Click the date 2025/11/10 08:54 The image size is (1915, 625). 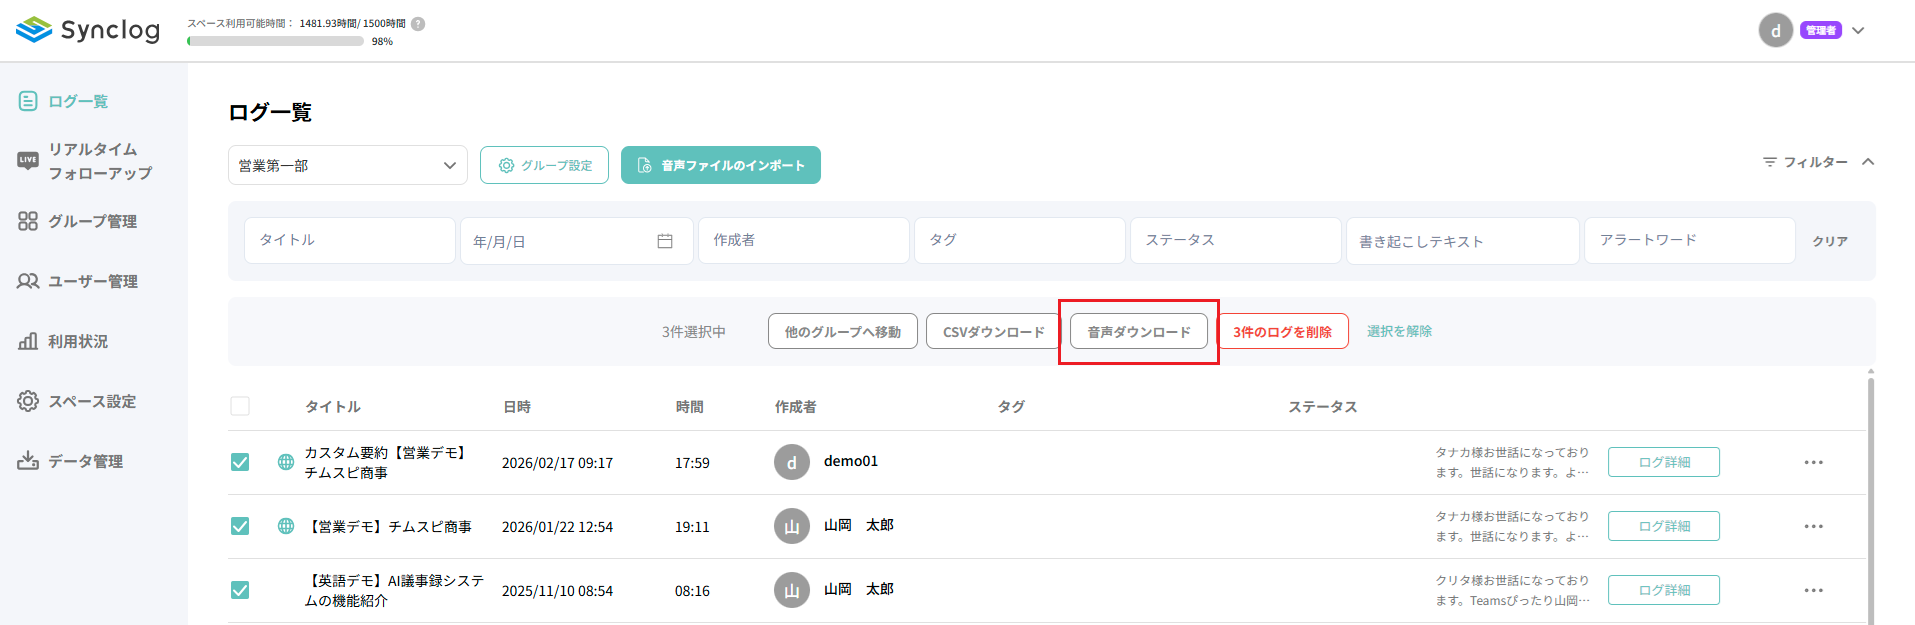point(557,591)
